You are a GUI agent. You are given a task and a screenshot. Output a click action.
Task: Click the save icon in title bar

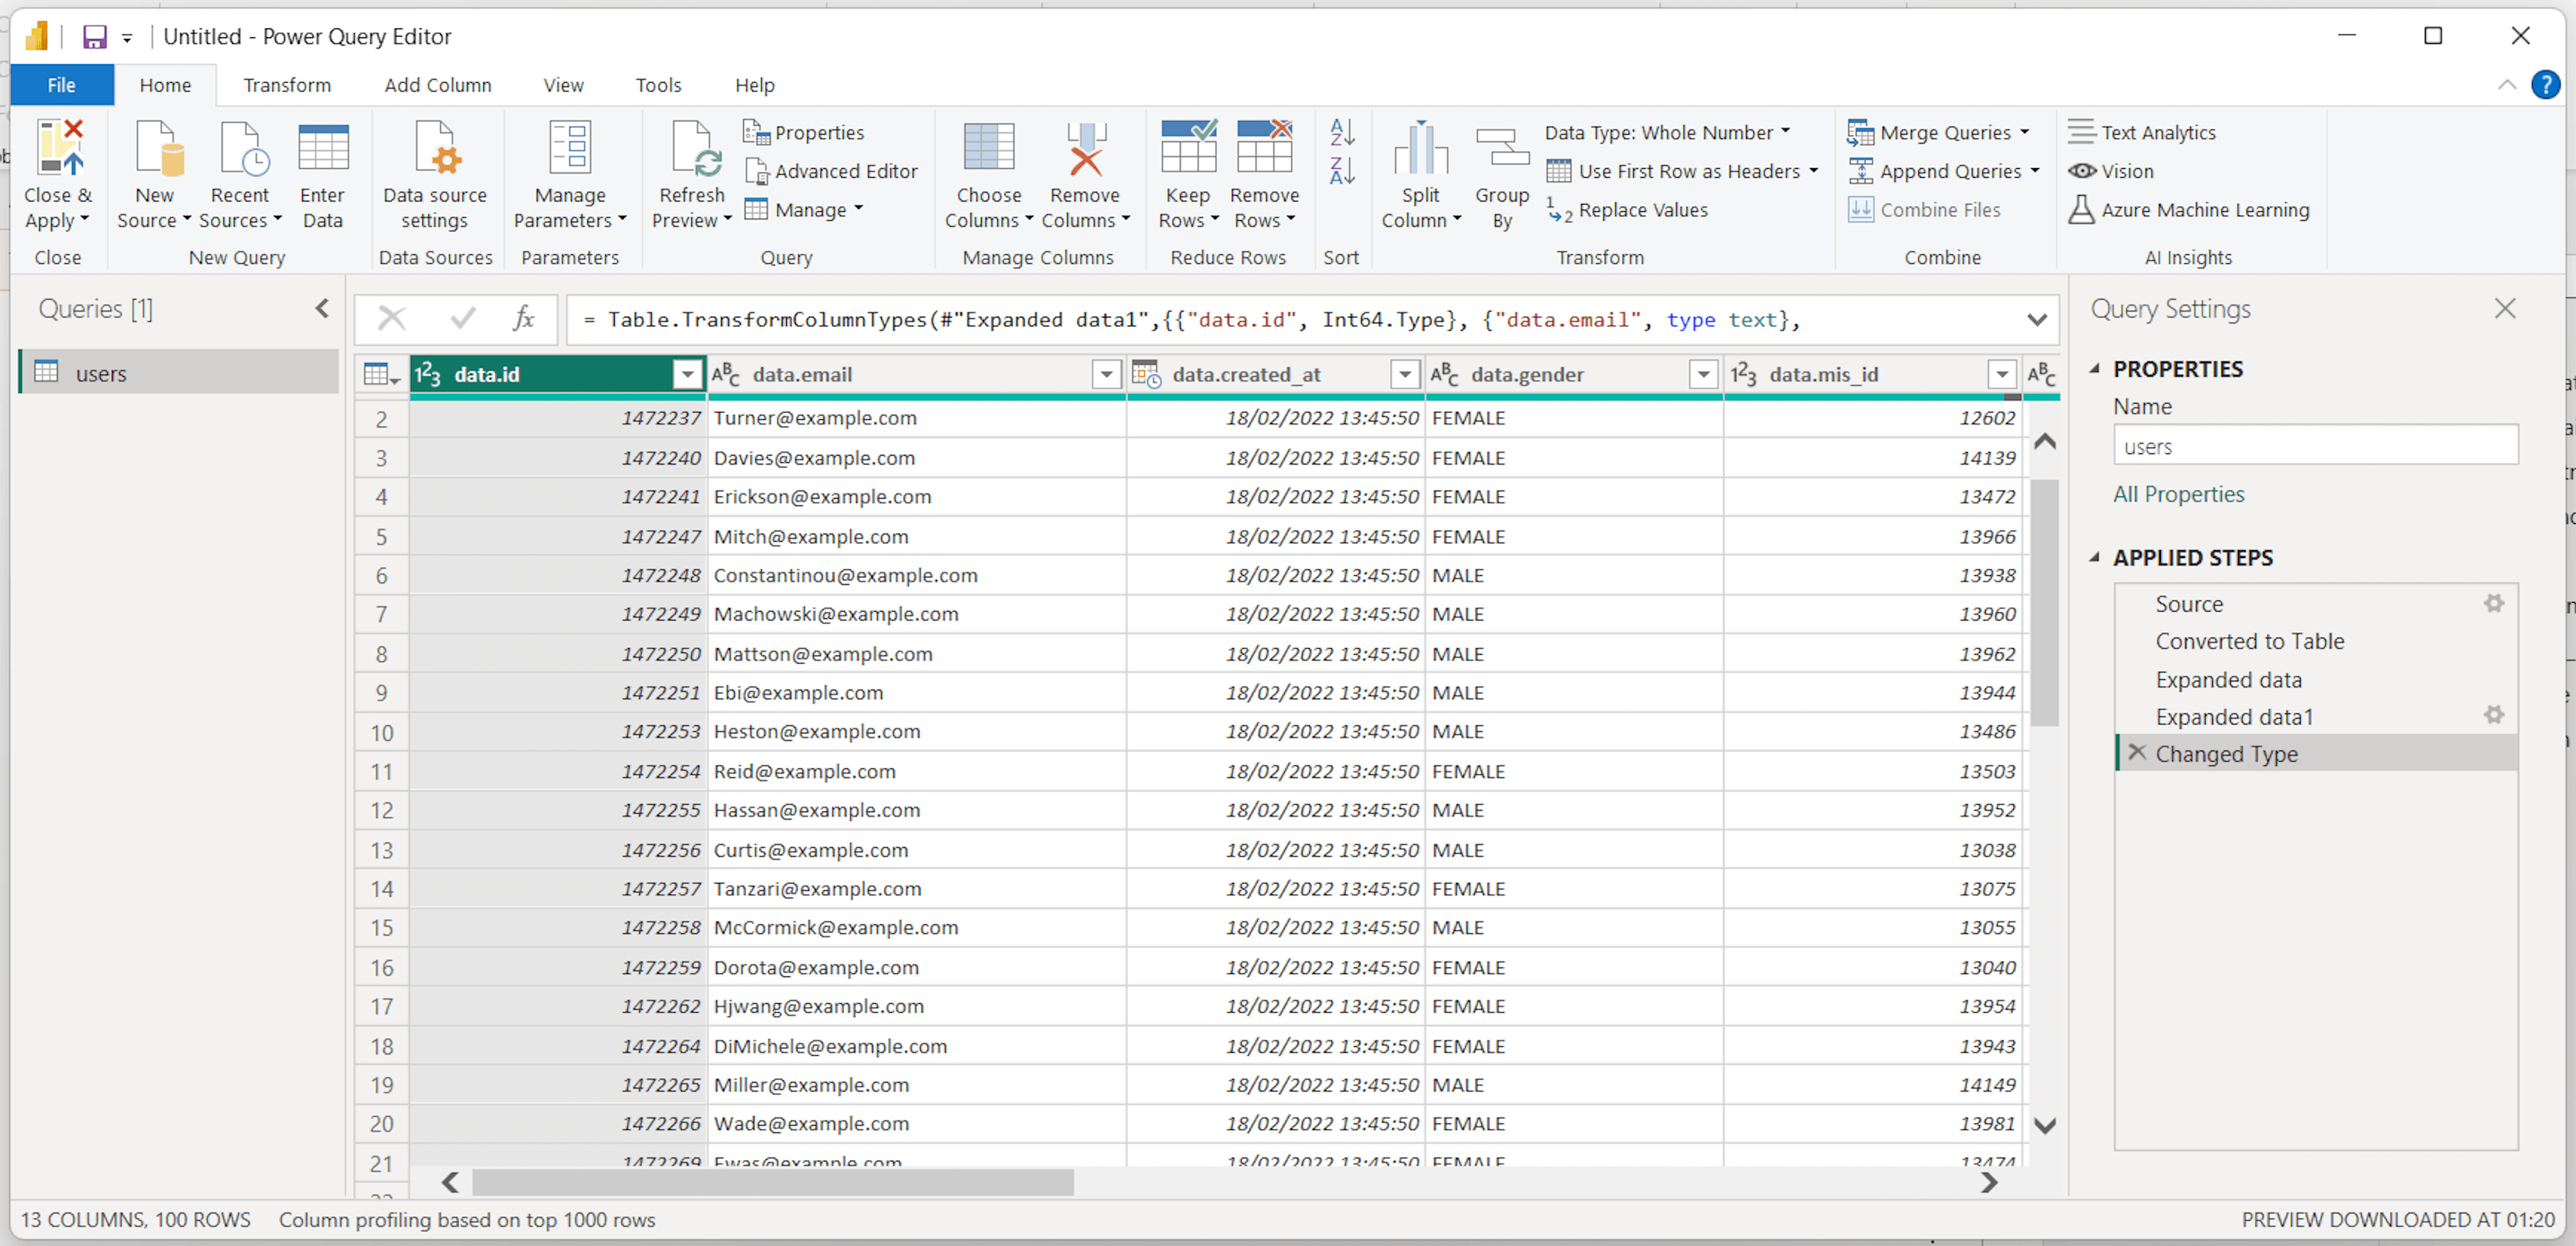coord(94,37)
